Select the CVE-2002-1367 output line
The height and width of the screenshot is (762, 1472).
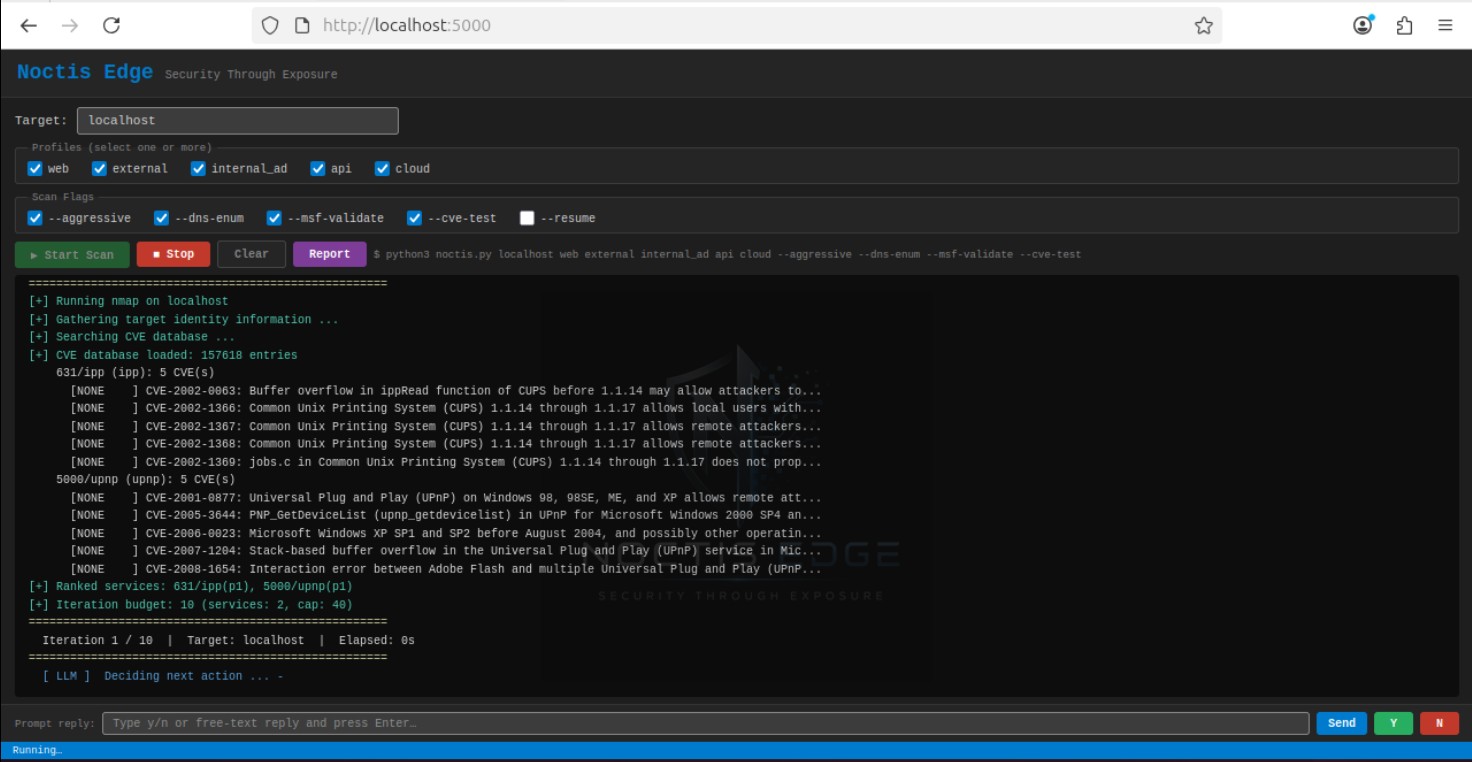point(446,426)
